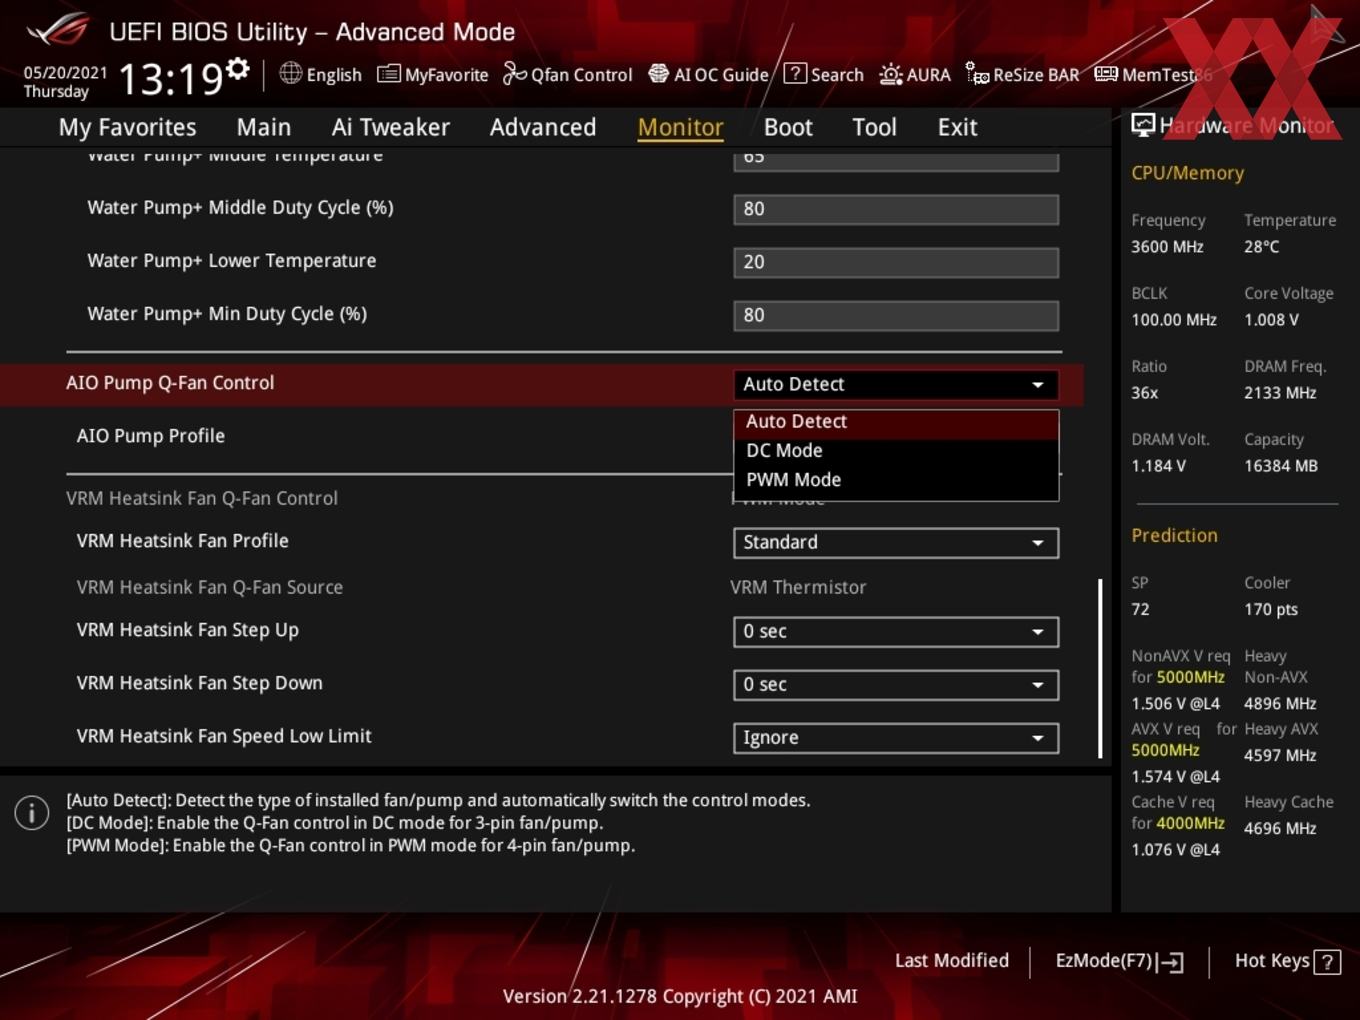This screenshot has width=1360, height=1020.
Task: Switch to the Main tab
Action: coord(264,127)
